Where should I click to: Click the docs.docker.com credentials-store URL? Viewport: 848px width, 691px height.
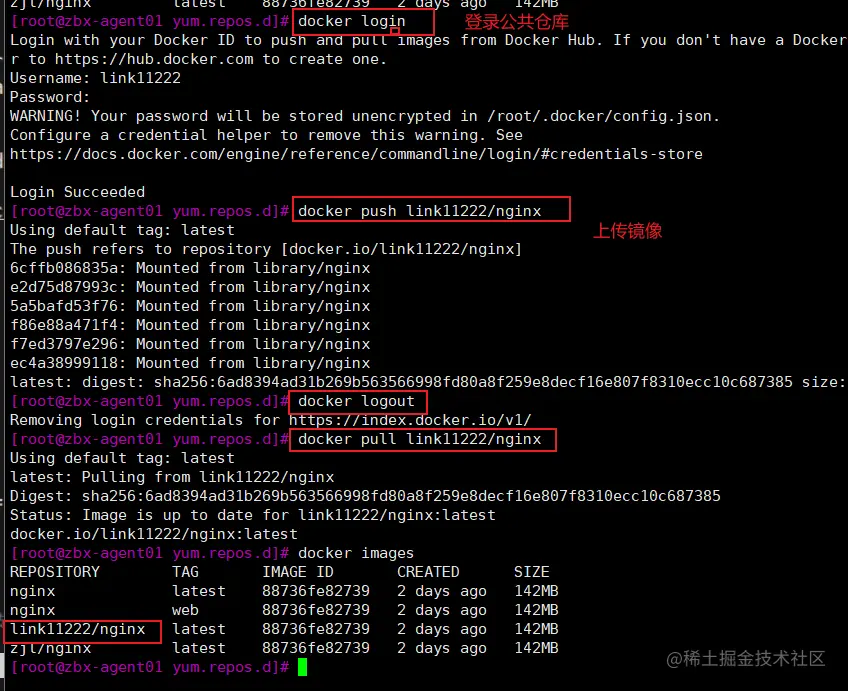(356, 154)
